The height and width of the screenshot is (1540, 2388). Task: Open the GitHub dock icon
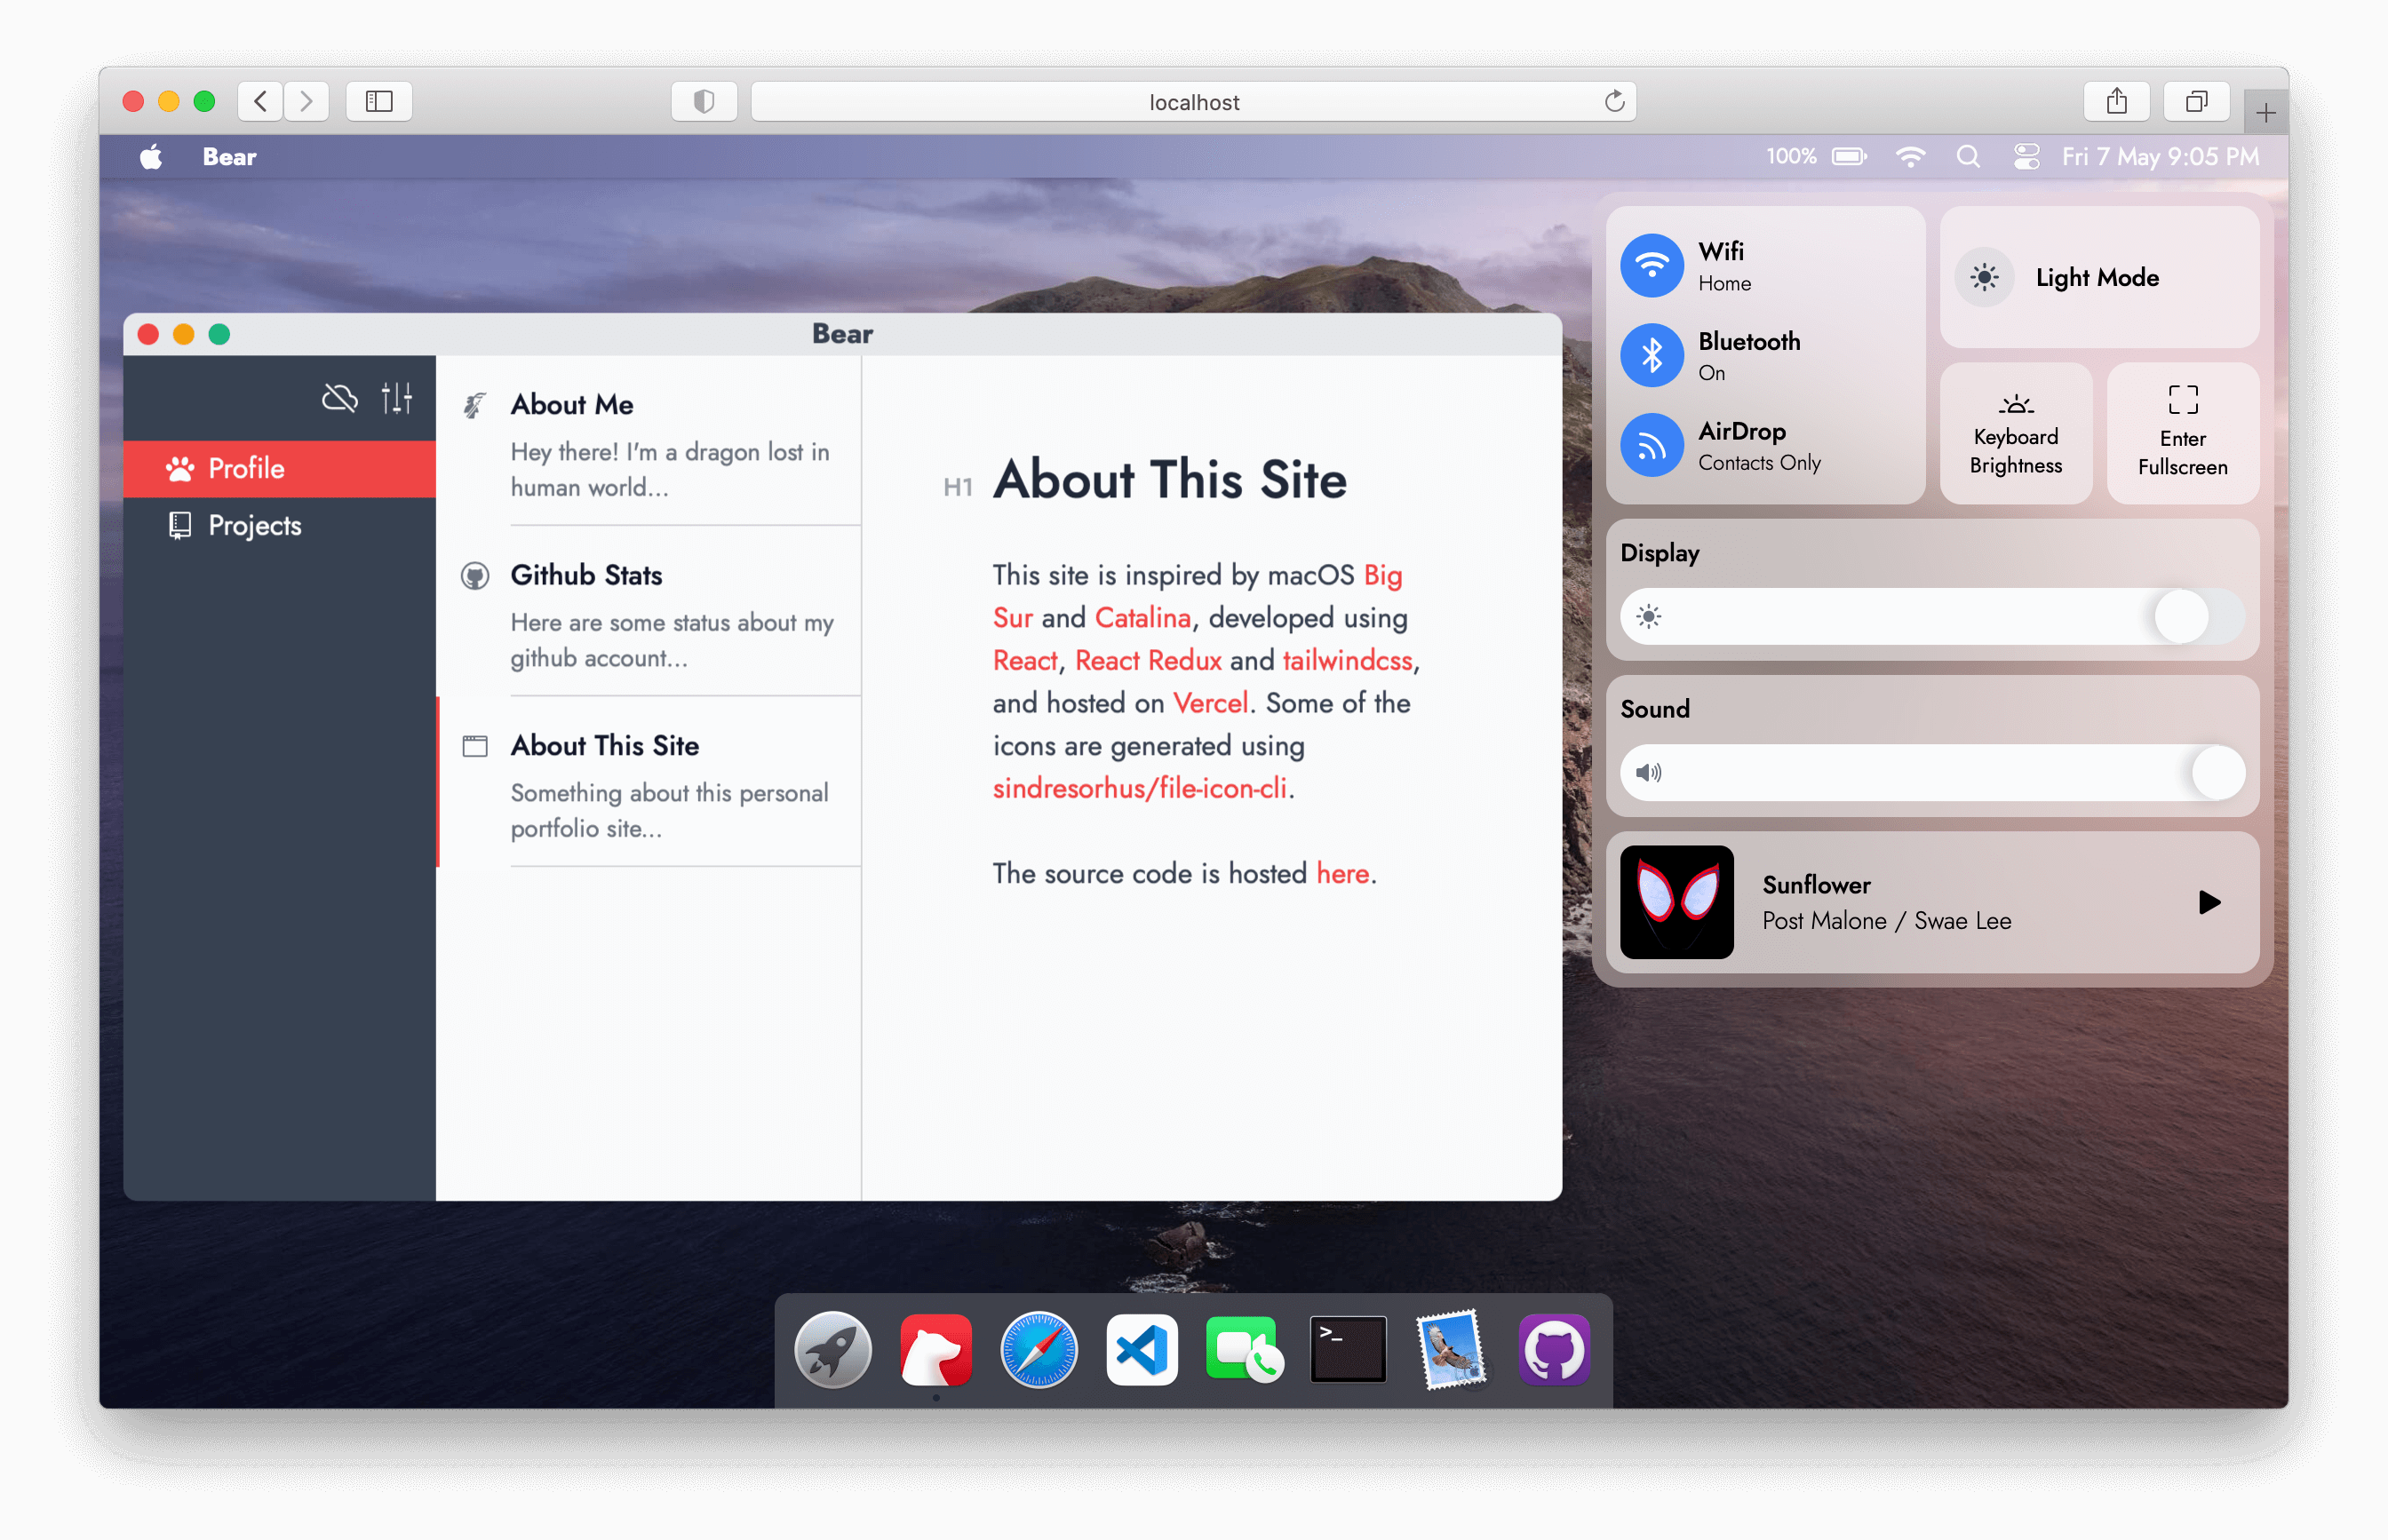(1554, 1350)
